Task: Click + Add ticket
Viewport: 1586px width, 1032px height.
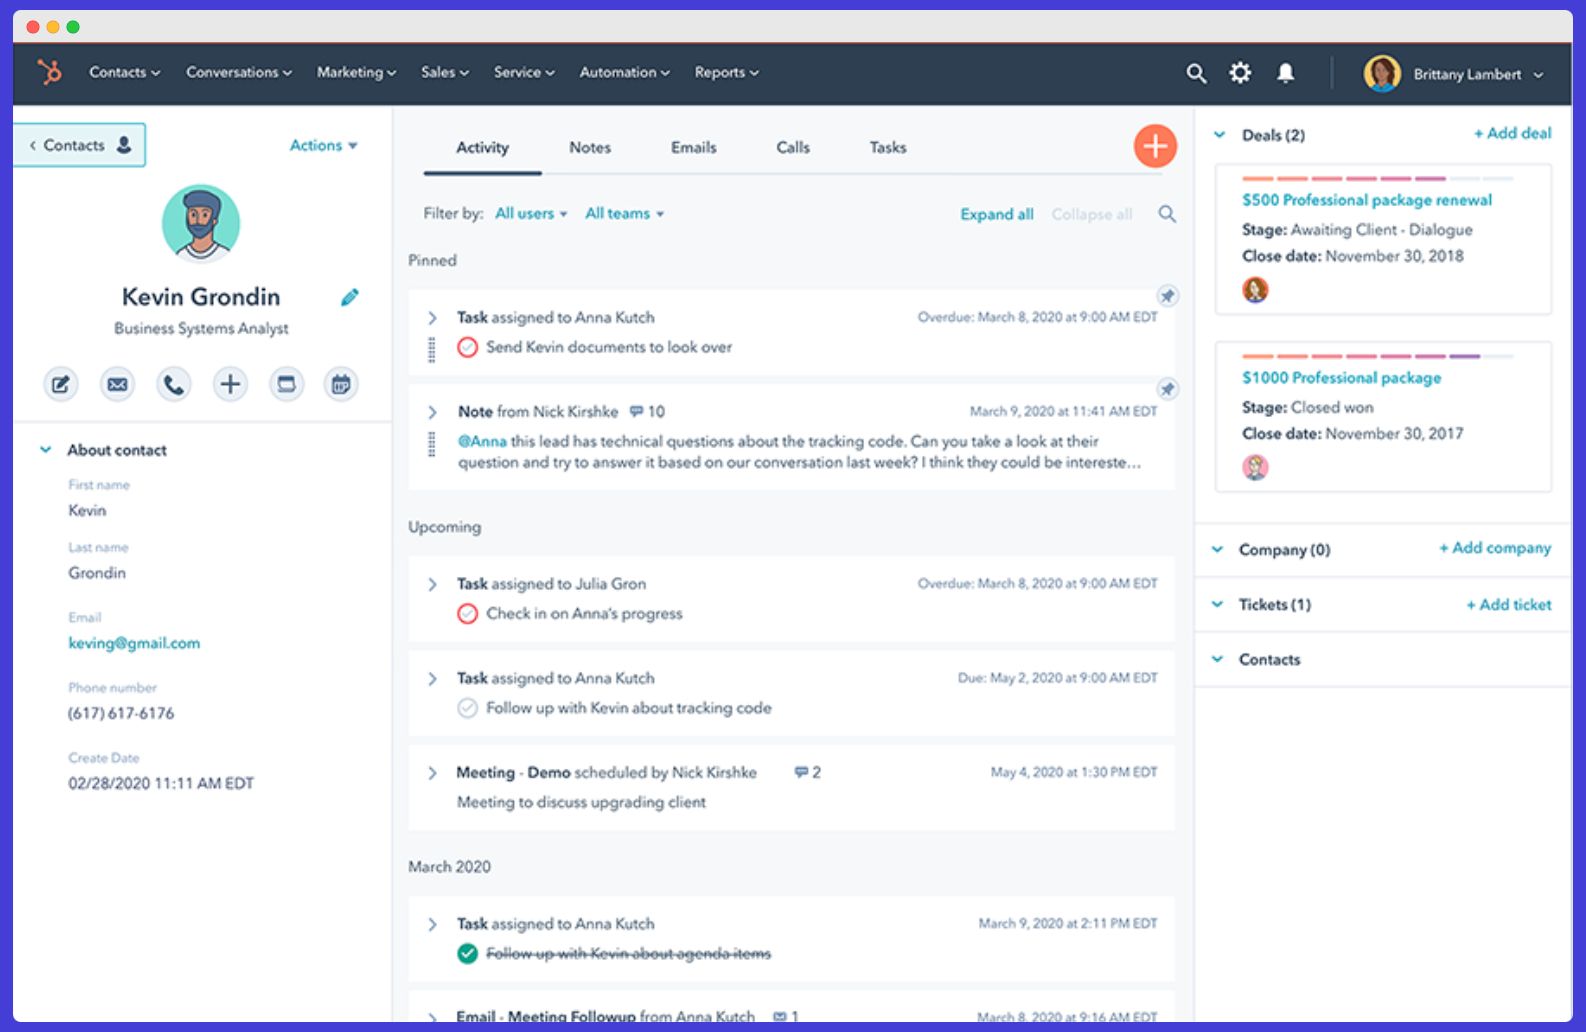Action: (1509, 604)
